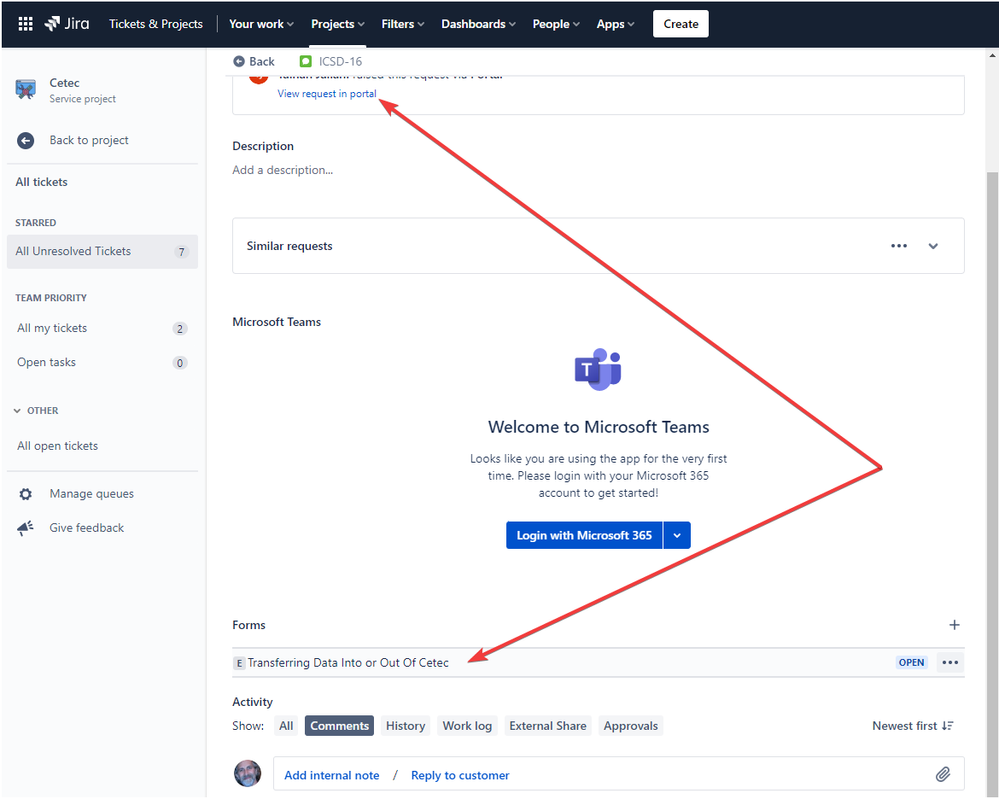Click the Back to project arrow icon
This screenshot has height=798, width=999.
(25, 141)
